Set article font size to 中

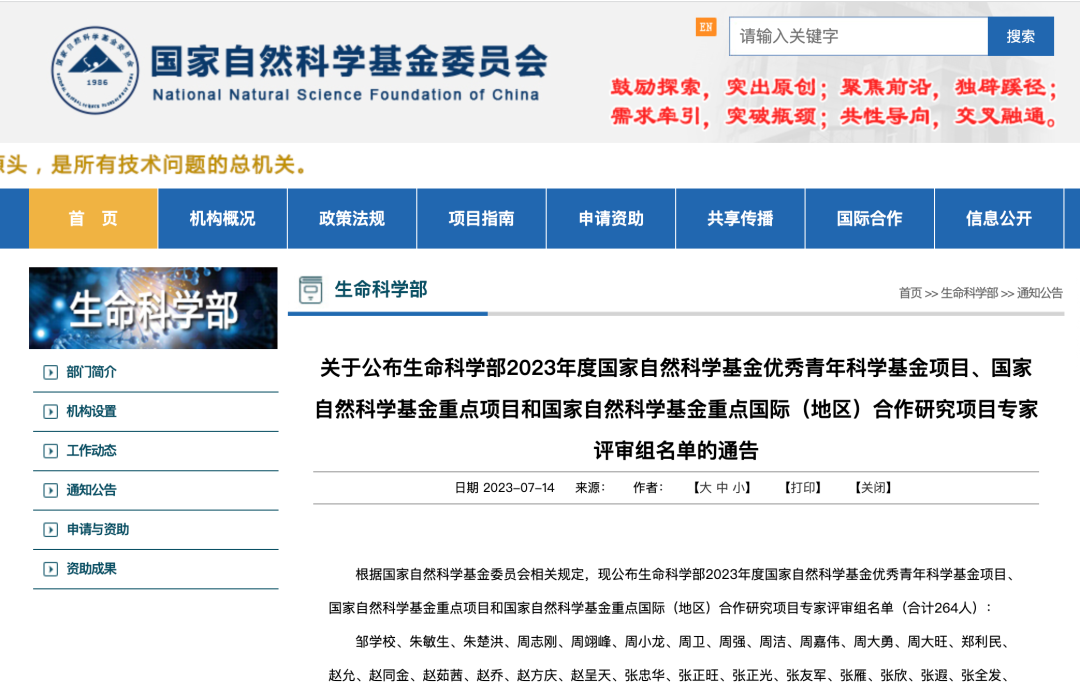tap(722, 488)
